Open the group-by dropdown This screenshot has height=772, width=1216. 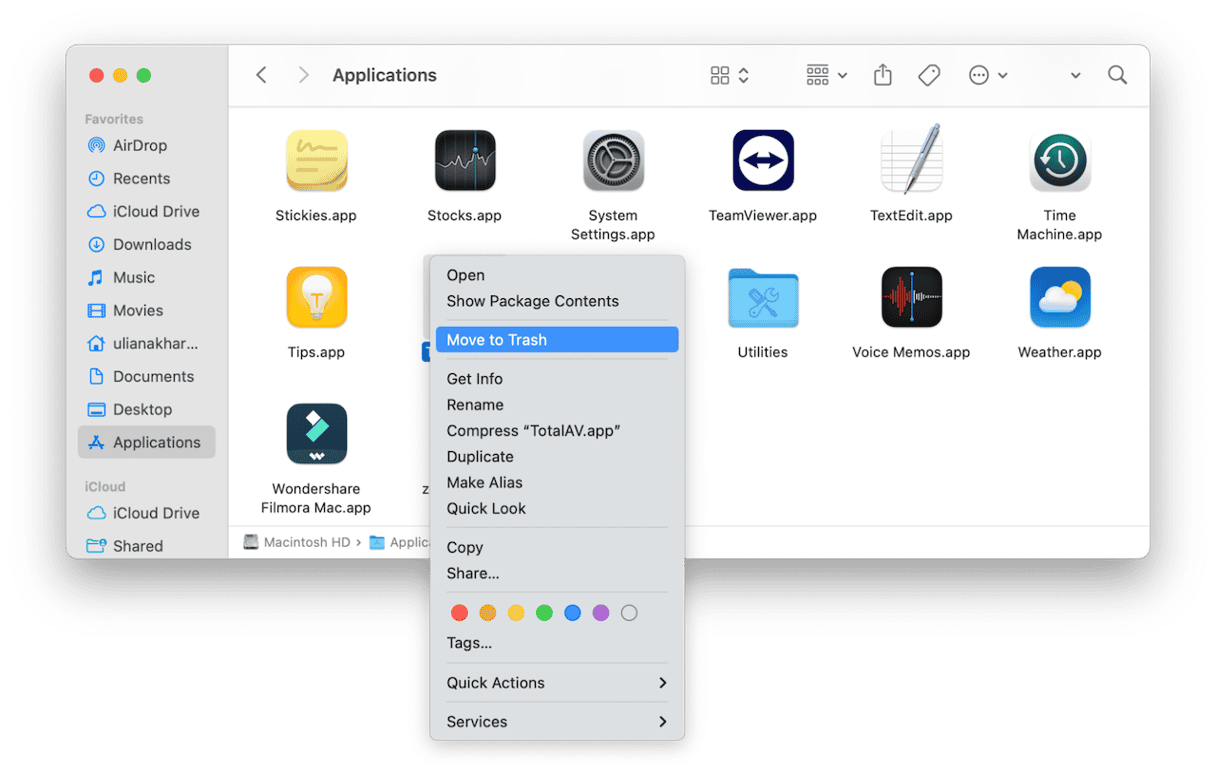(x=827, y=75)
